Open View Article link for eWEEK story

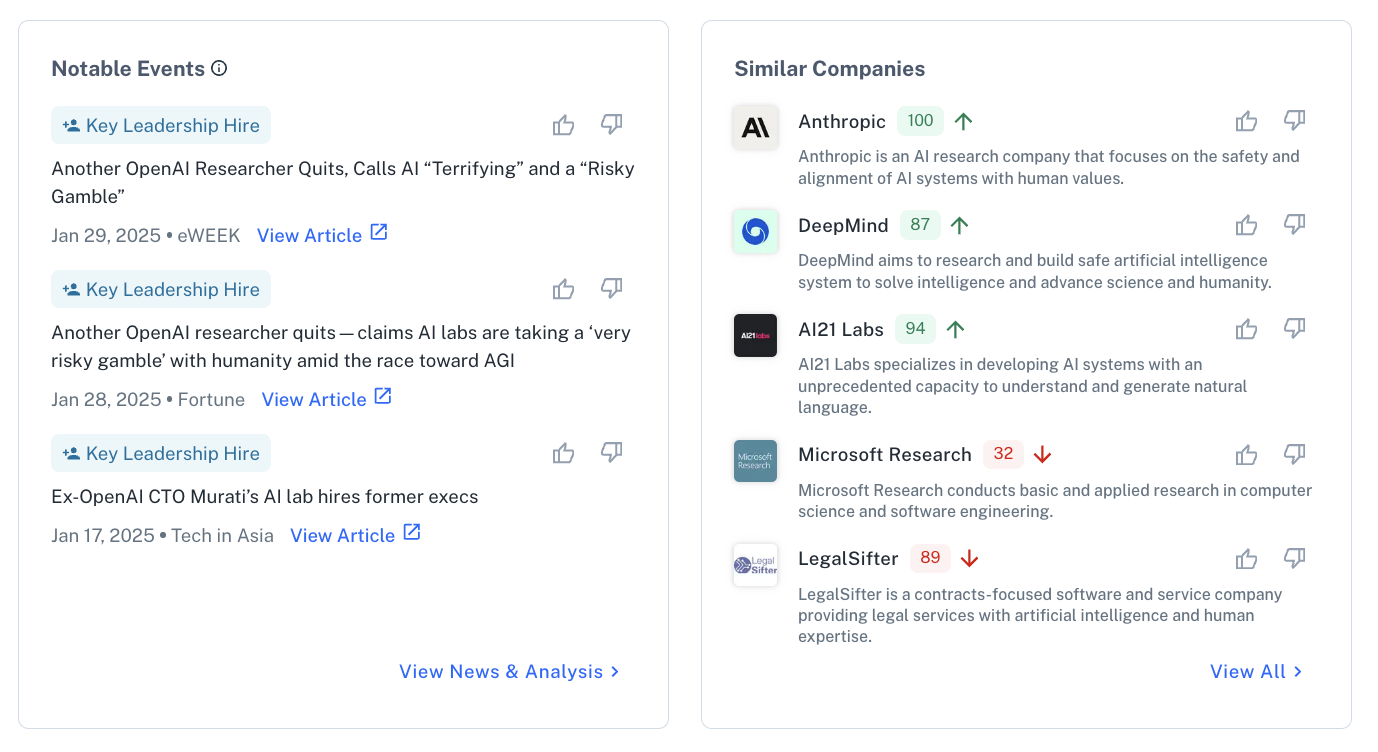tap(322, 235)
